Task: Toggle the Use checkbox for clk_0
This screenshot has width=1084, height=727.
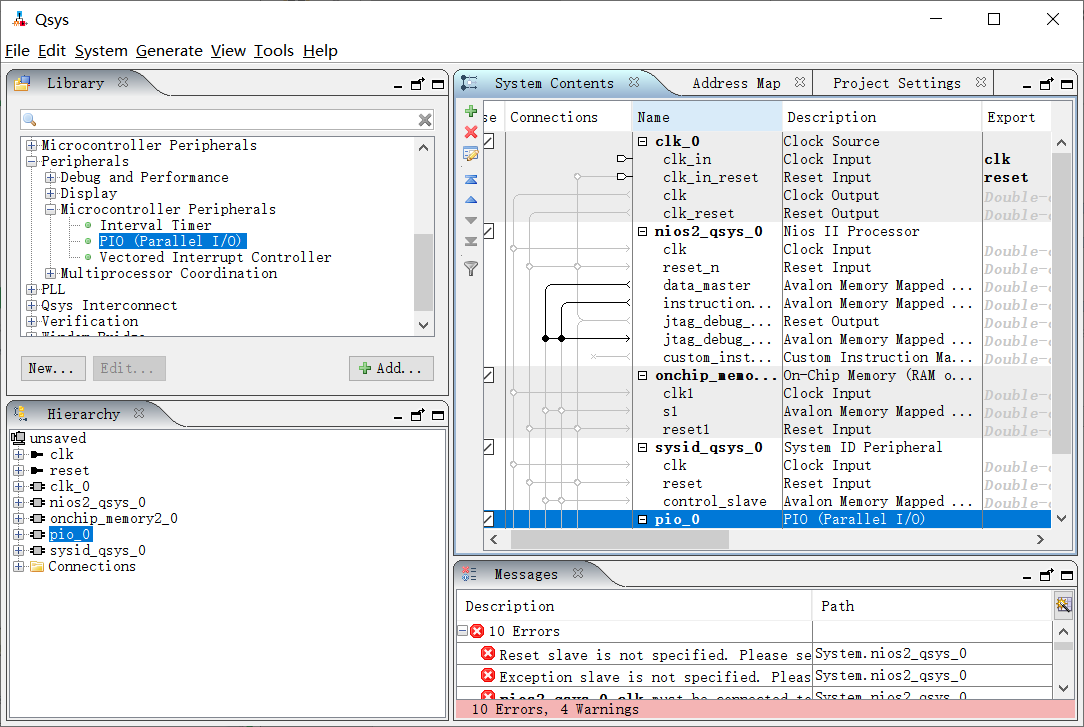Action: [488, 142]
